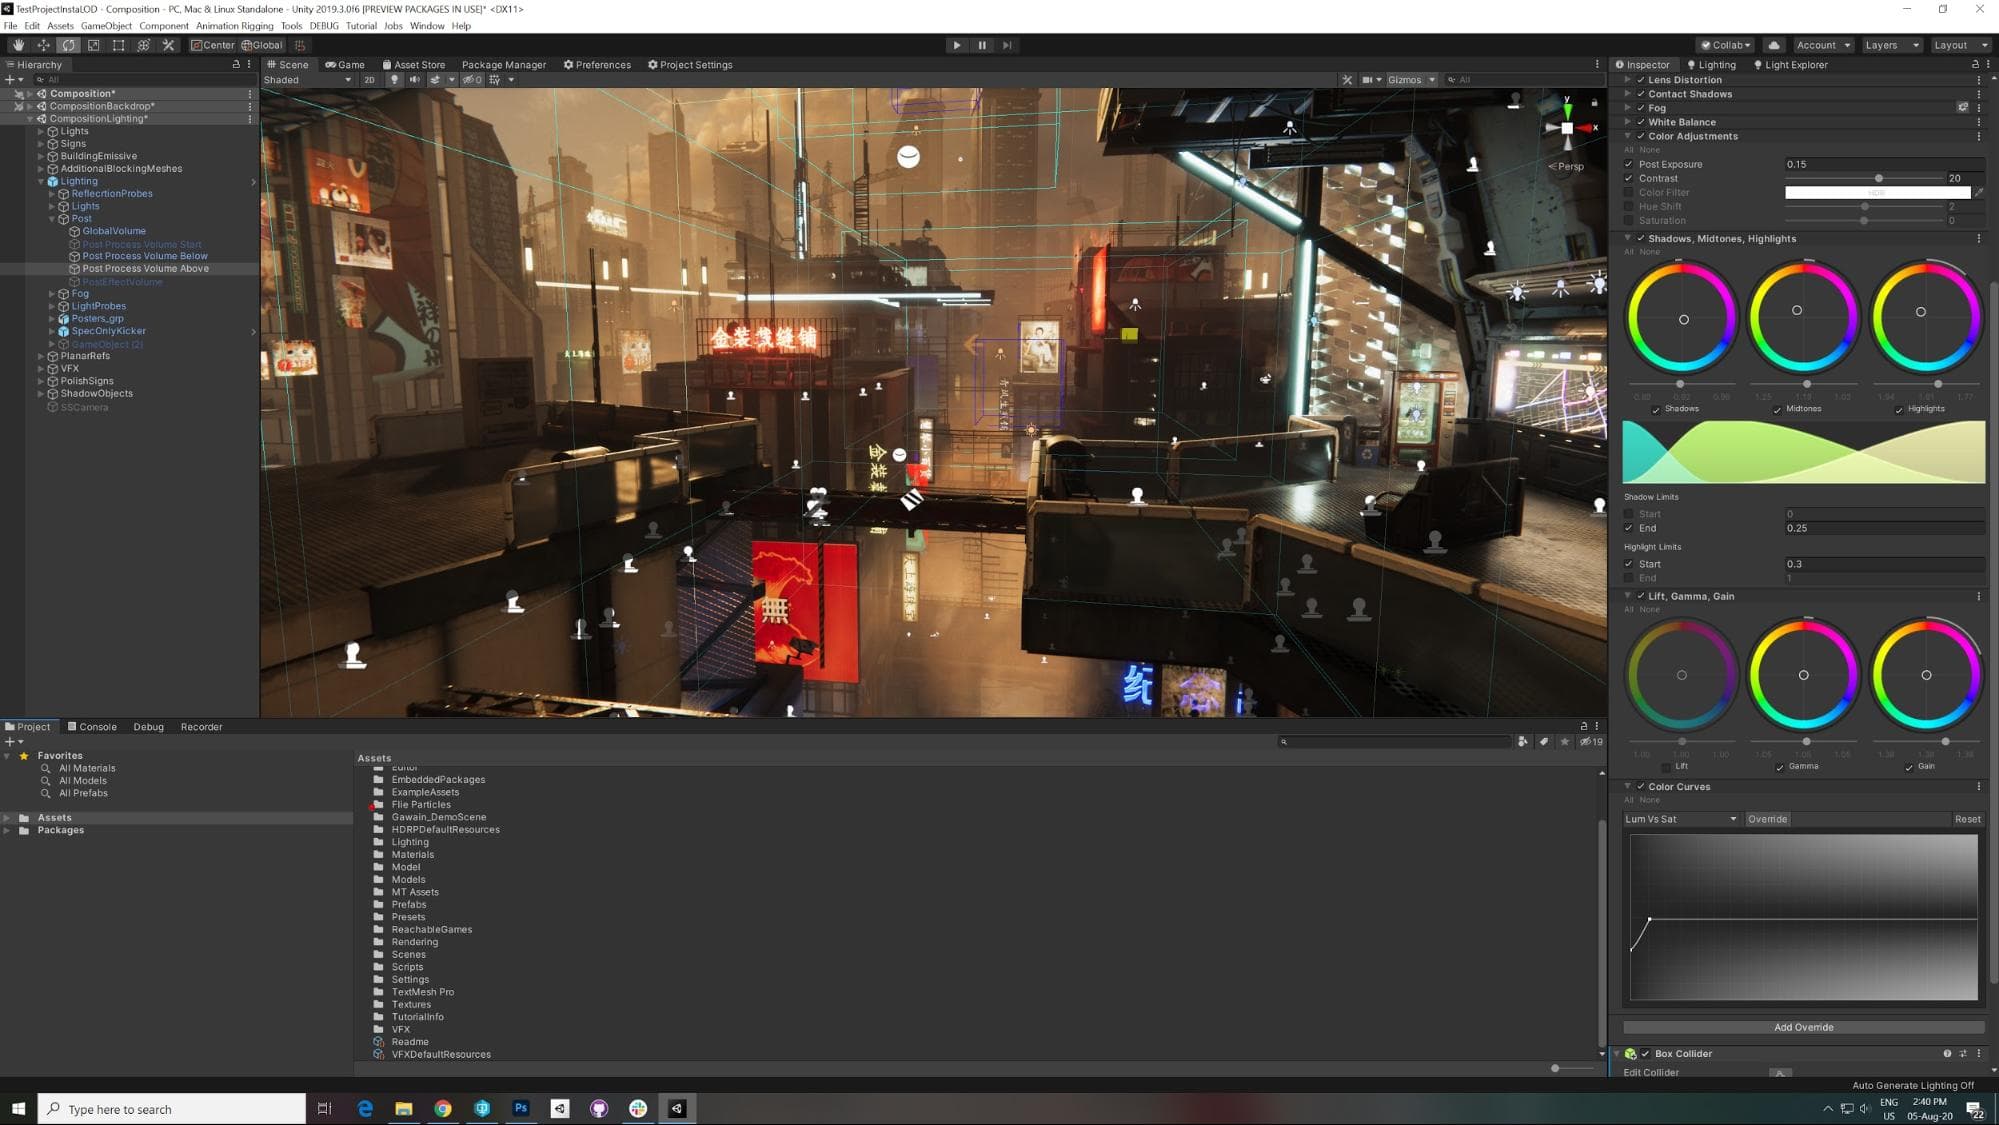The width and height of the screenshot is (1999, 1125).
Task: Open the Project Settings tab
Action: tap(690, 65)
